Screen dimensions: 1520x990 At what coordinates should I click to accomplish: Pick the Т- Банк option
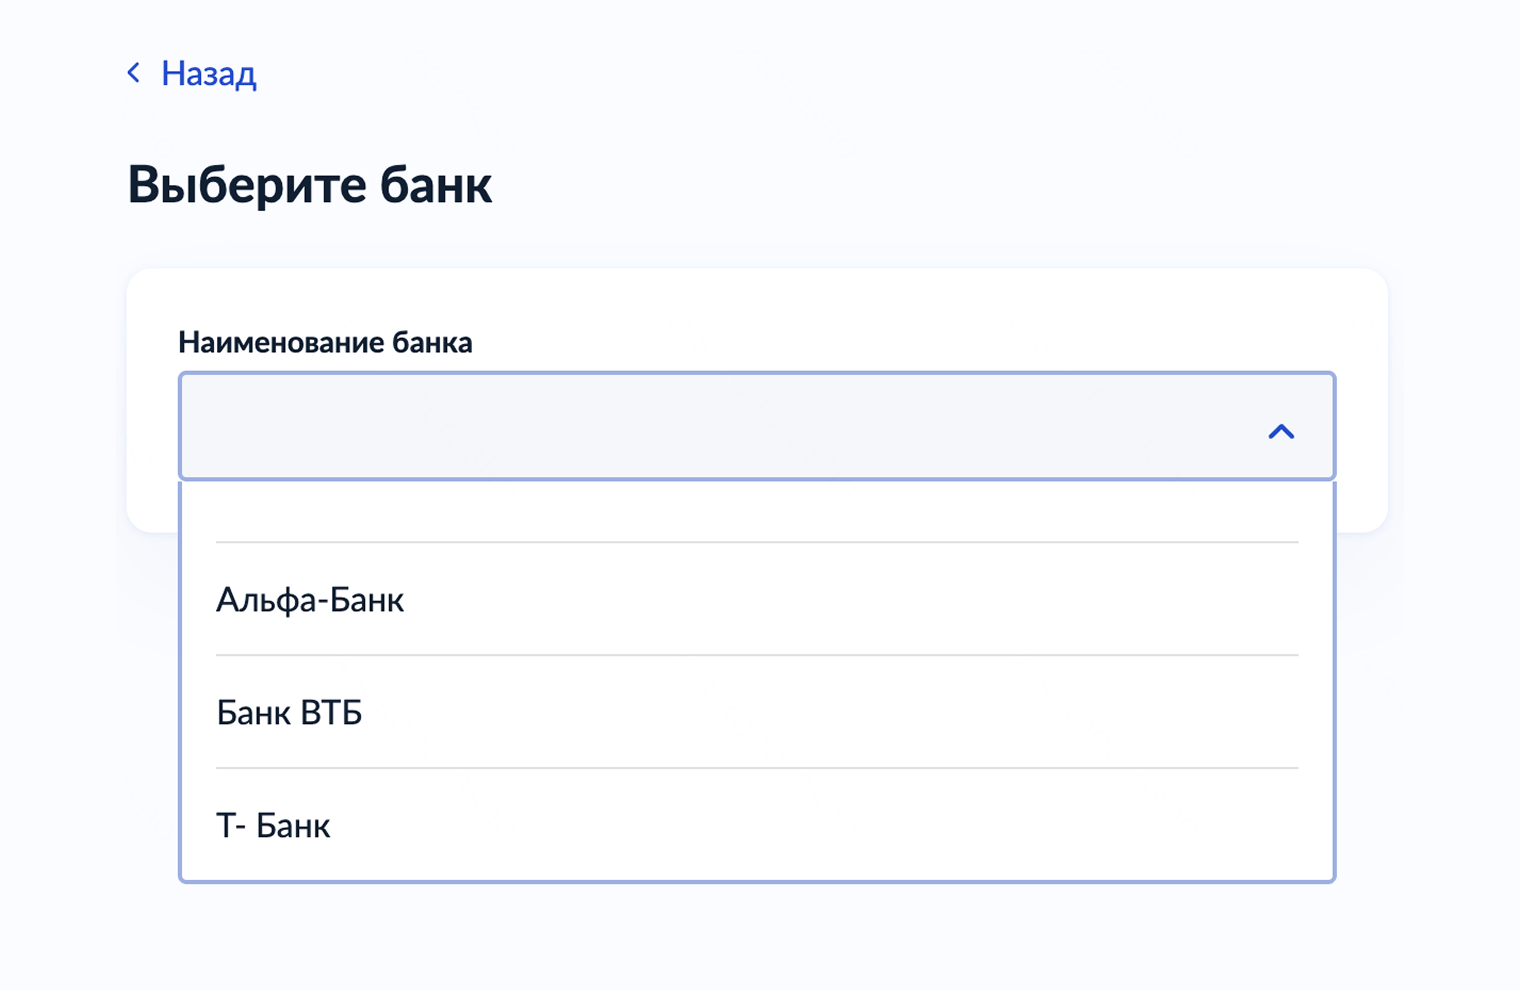(273, 826)
